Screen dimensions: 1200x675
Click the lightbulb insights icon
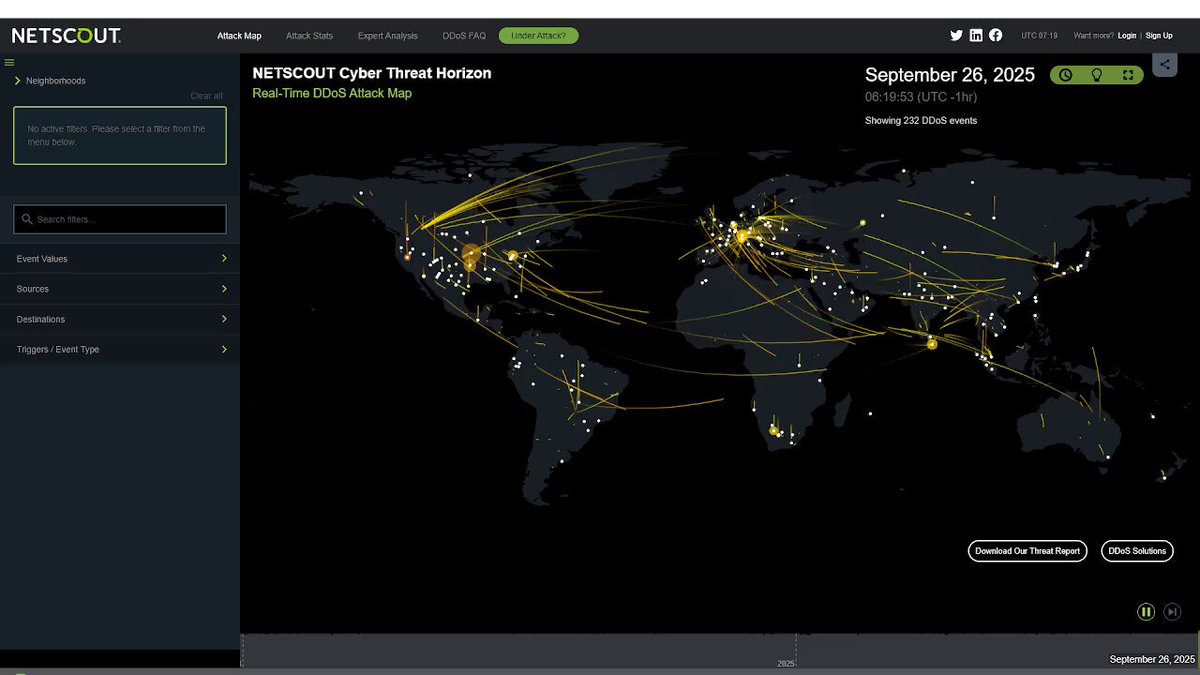[x=1097, y=75]
